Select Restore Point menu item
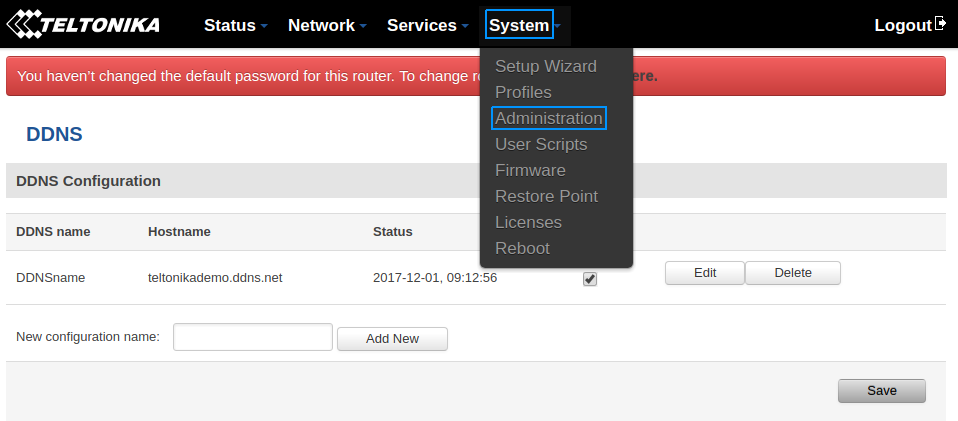Image resolution: width=958 pixels, height=421 pixels. 546,196
